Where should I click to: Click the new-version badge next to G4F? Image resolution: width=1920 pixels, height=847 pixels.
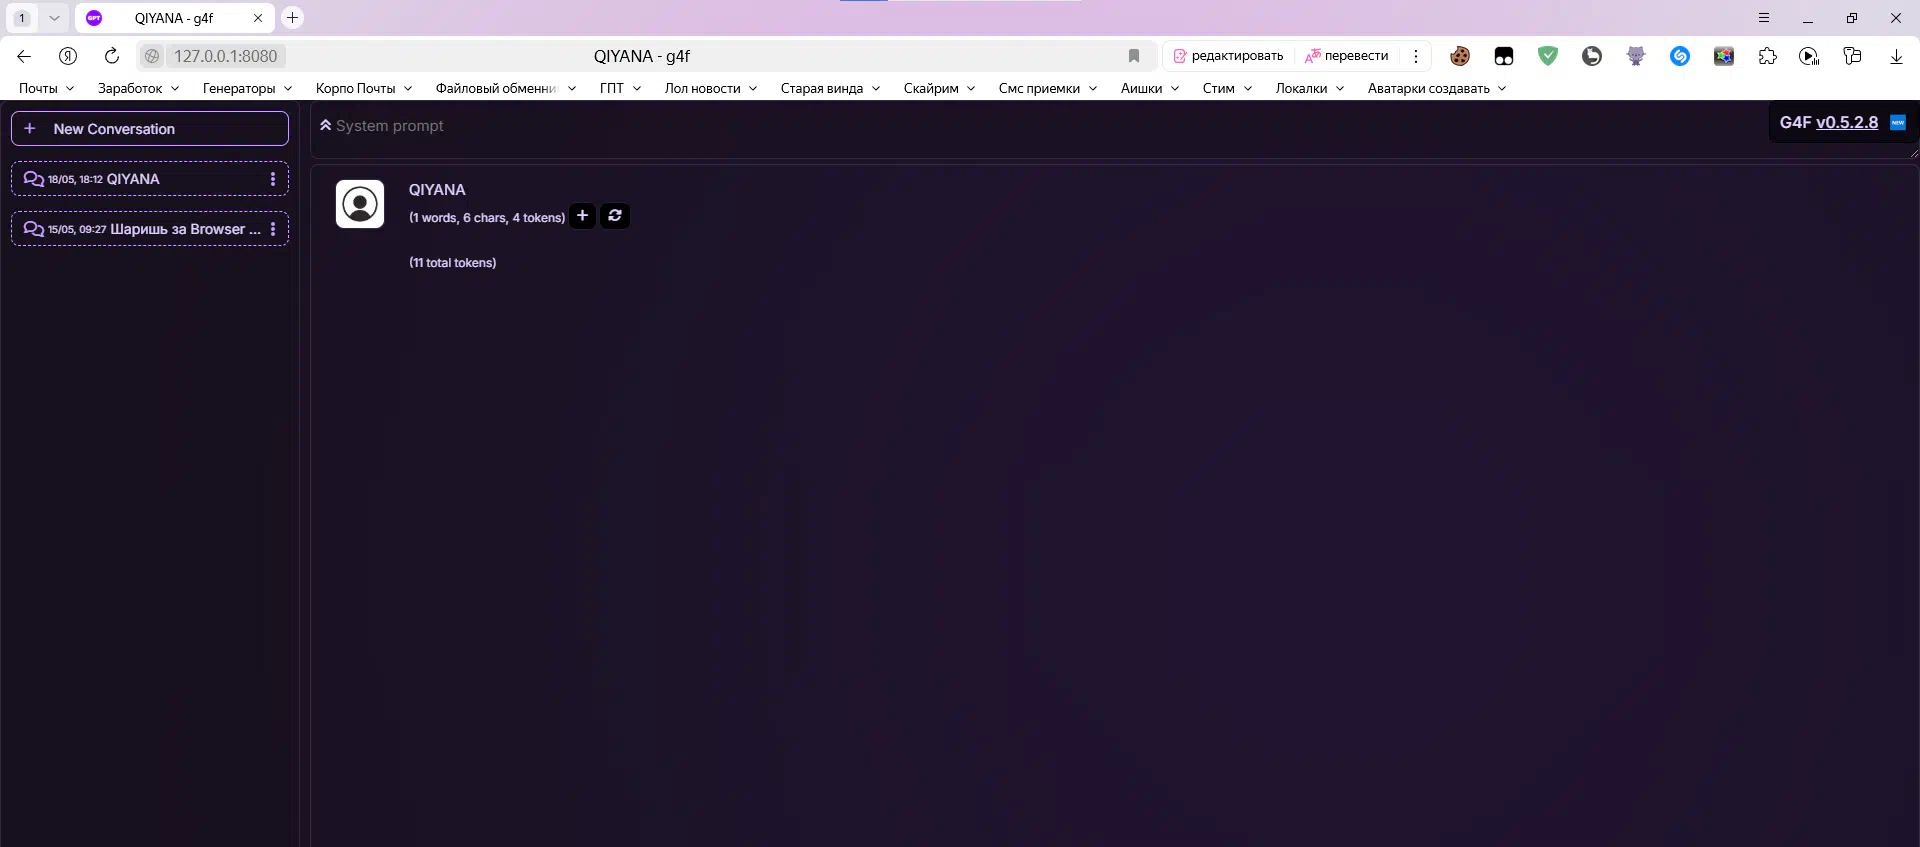(x=1898, y=123)
